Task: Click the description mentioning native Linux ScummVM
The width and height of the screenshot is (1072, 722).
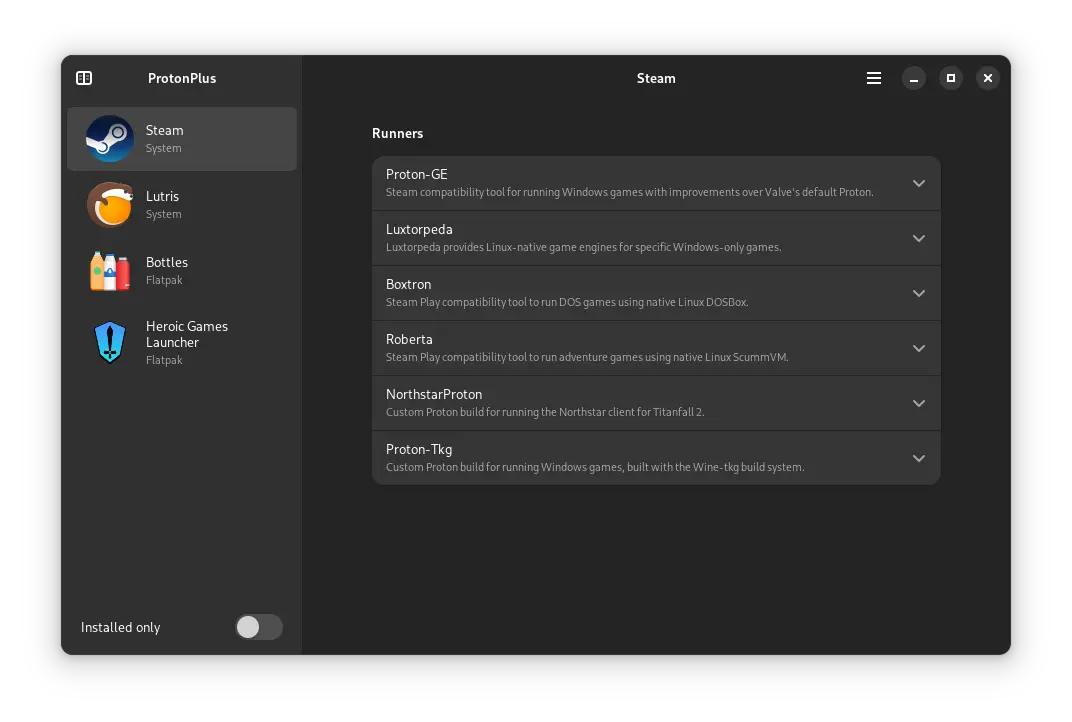Action: pos(587,357)
